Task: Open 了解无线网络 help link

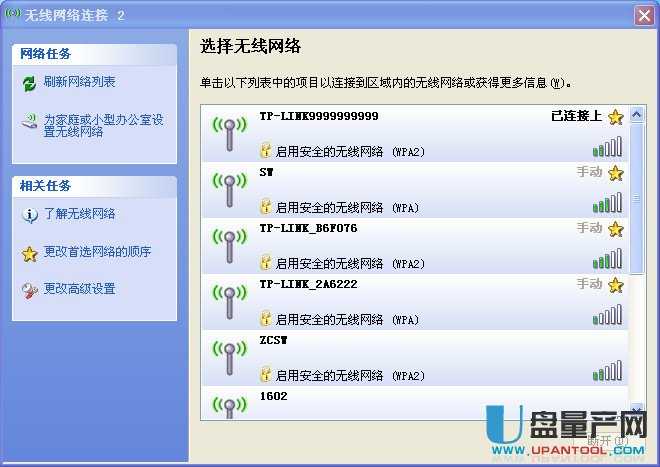Action: pyautogui.click(x=79, y=214)
